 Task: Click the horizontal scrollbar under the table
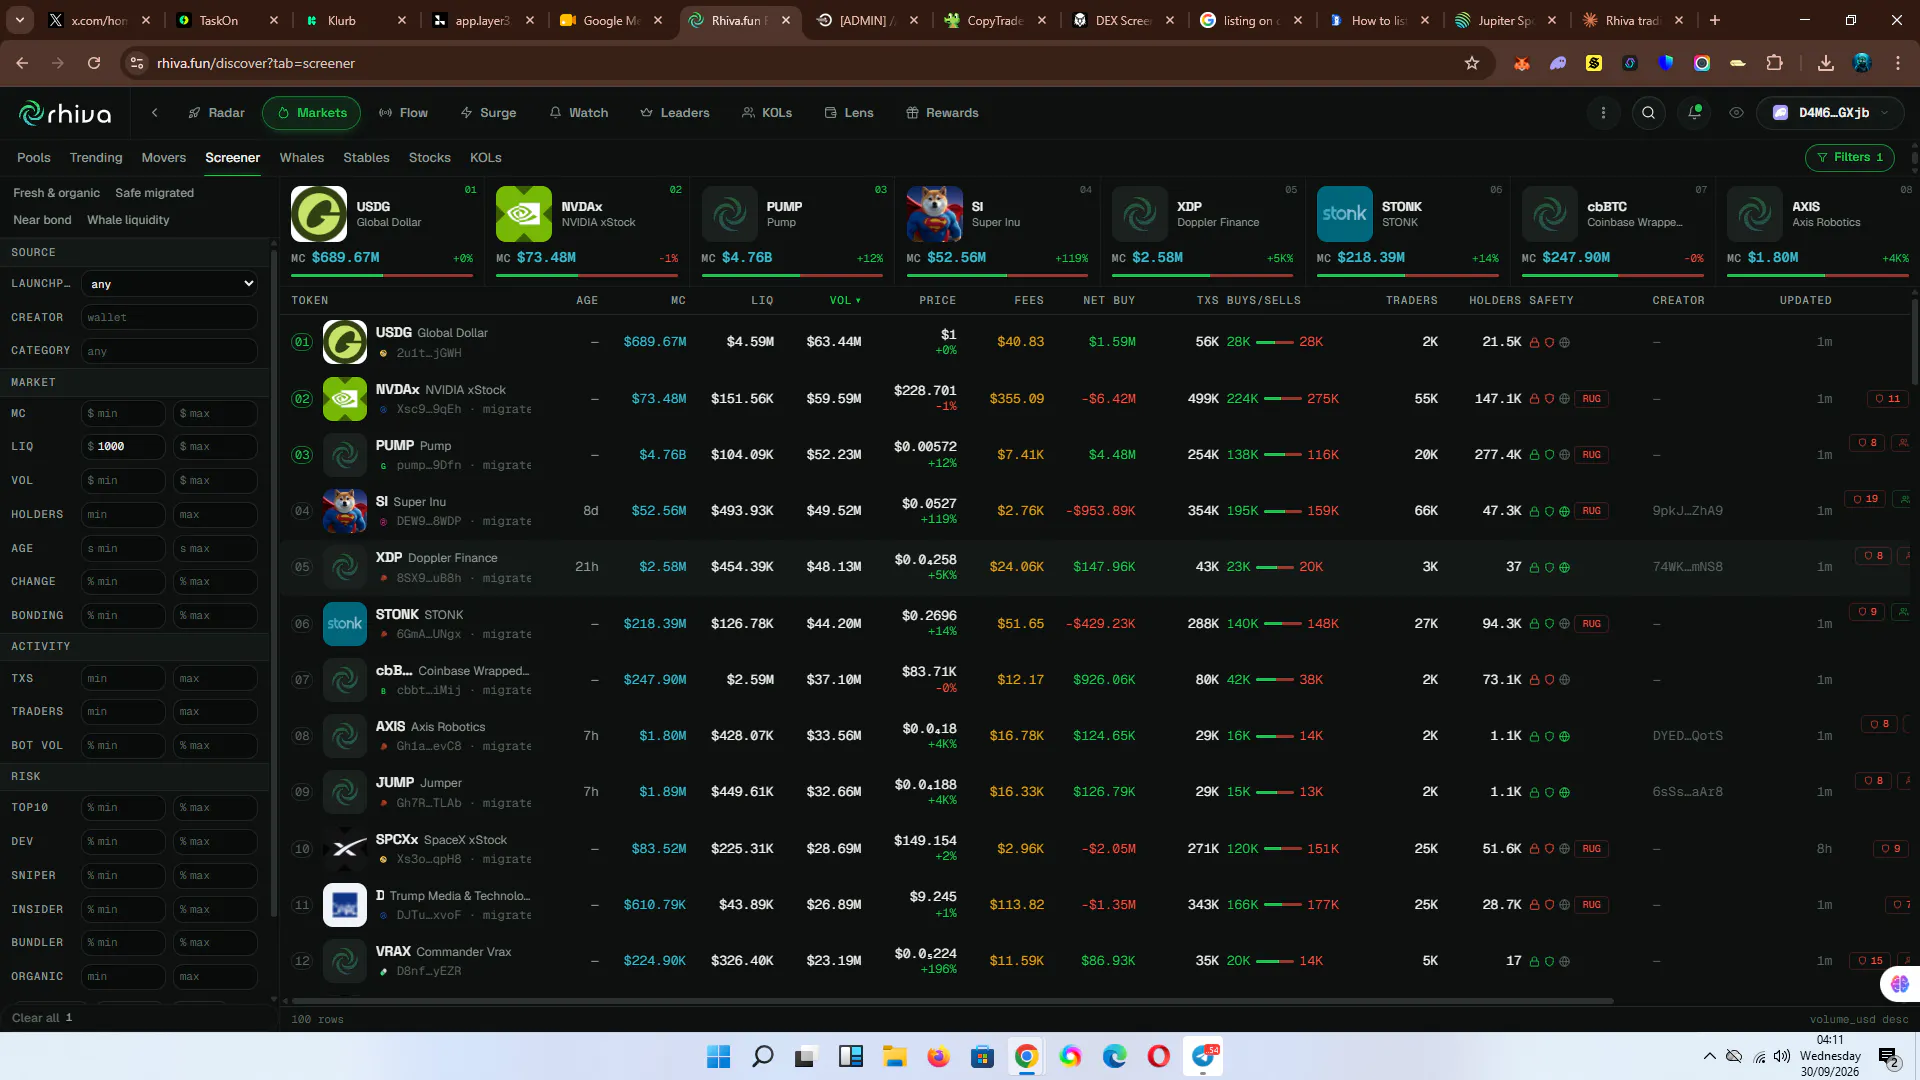(x=952, y=1001)
